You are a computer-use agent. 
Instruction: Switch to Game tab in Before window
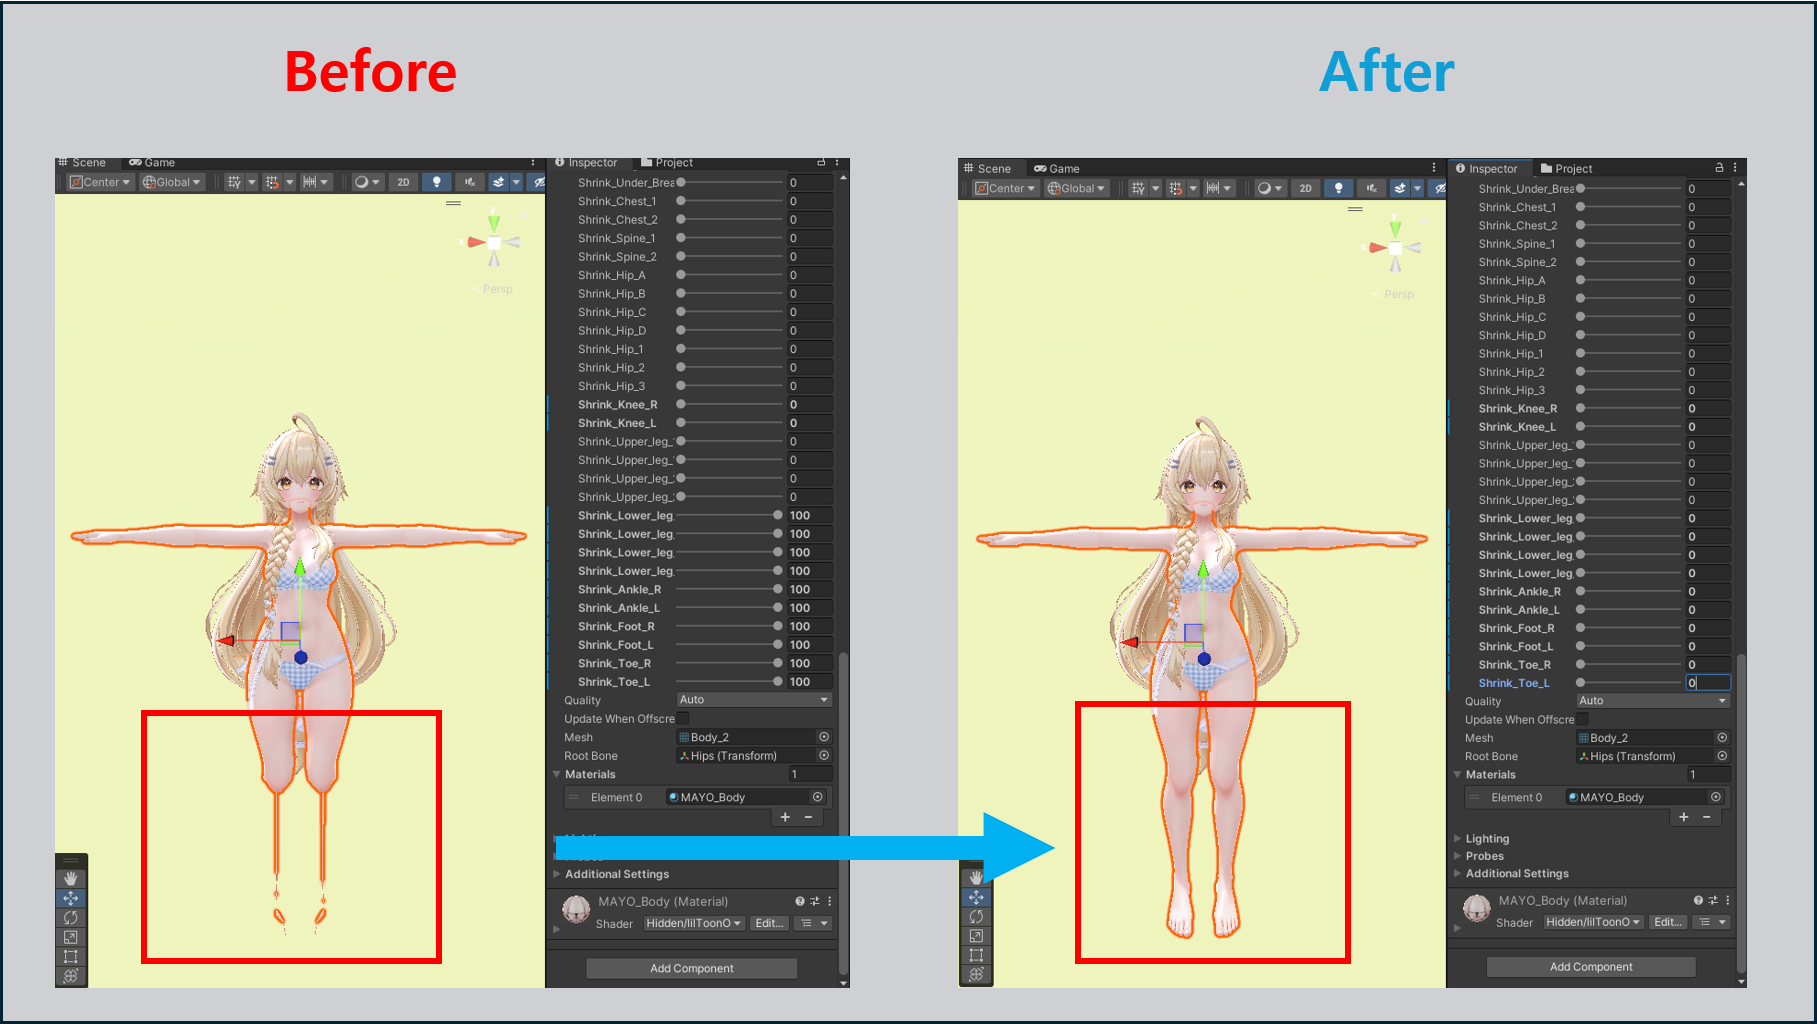(x=152, y=163)
